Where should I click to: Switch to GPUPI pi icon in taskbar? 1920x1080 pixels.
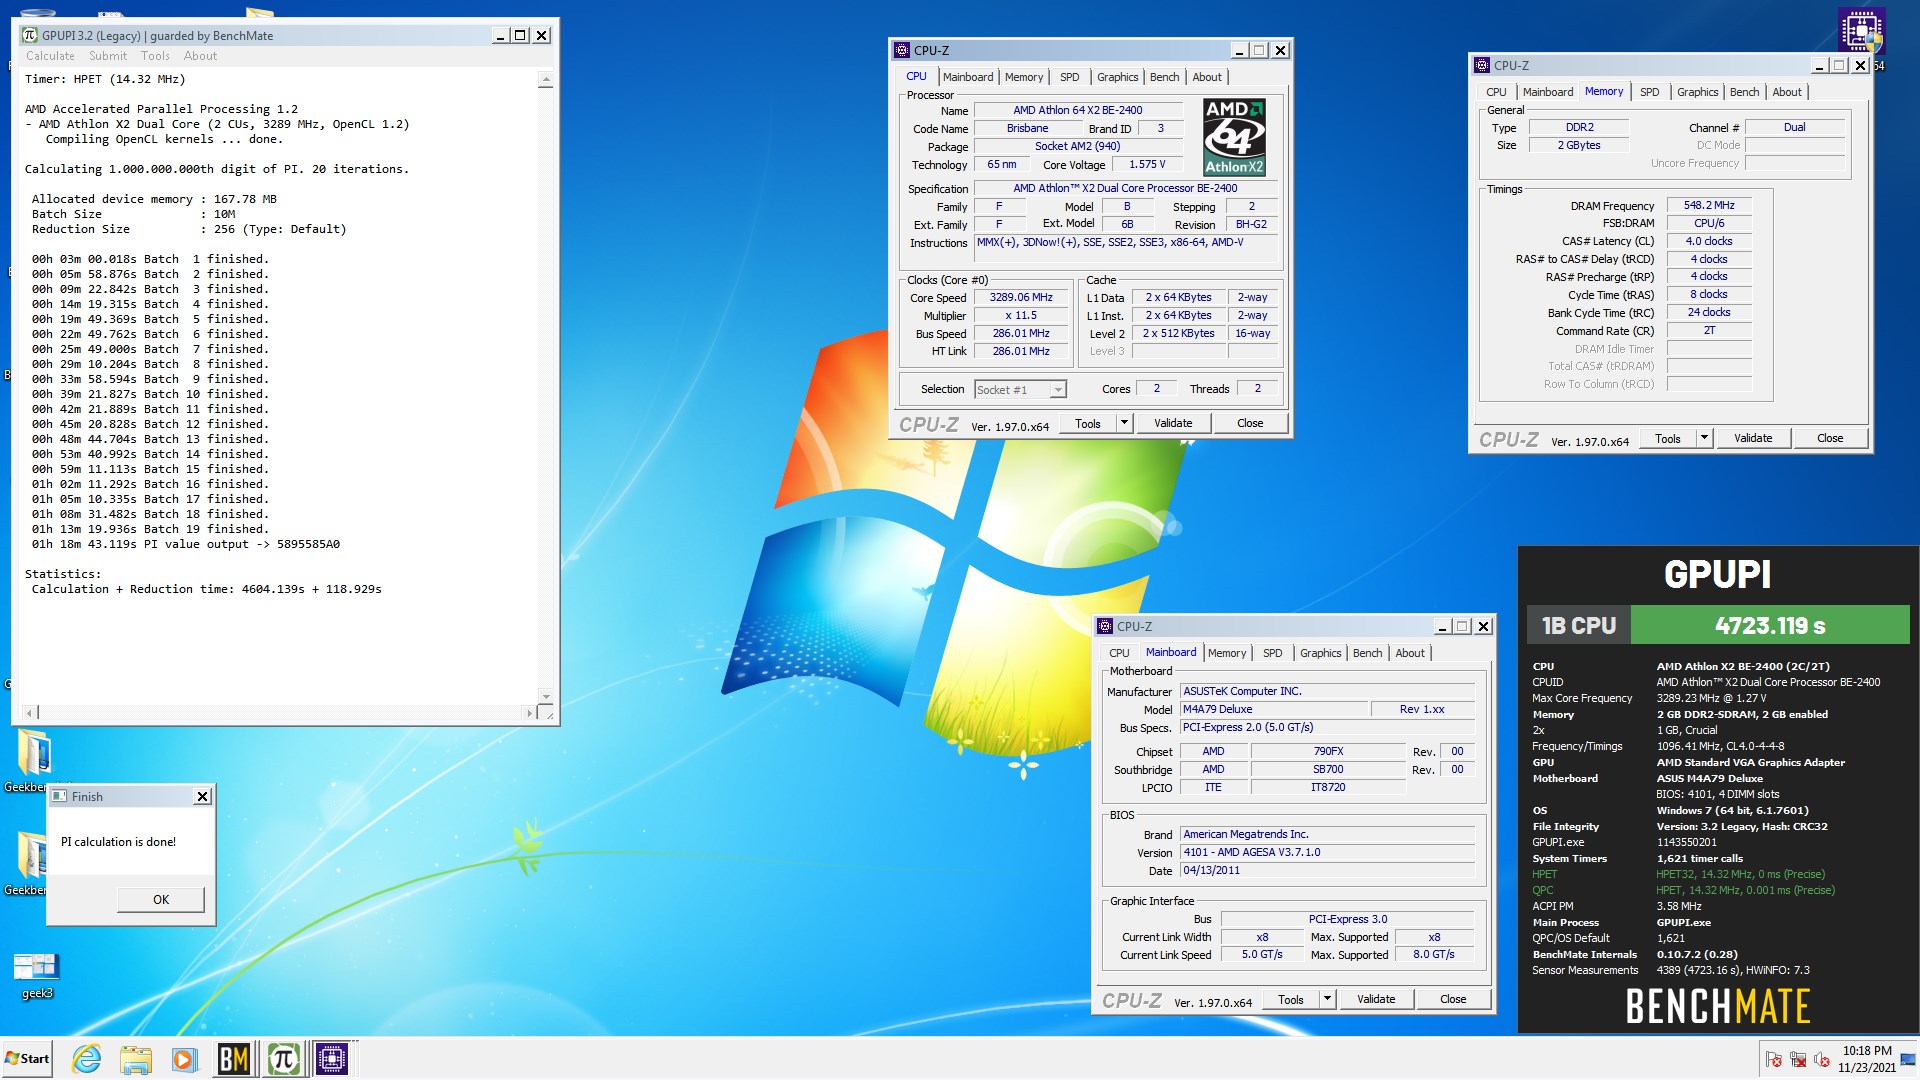[283, 1058]
